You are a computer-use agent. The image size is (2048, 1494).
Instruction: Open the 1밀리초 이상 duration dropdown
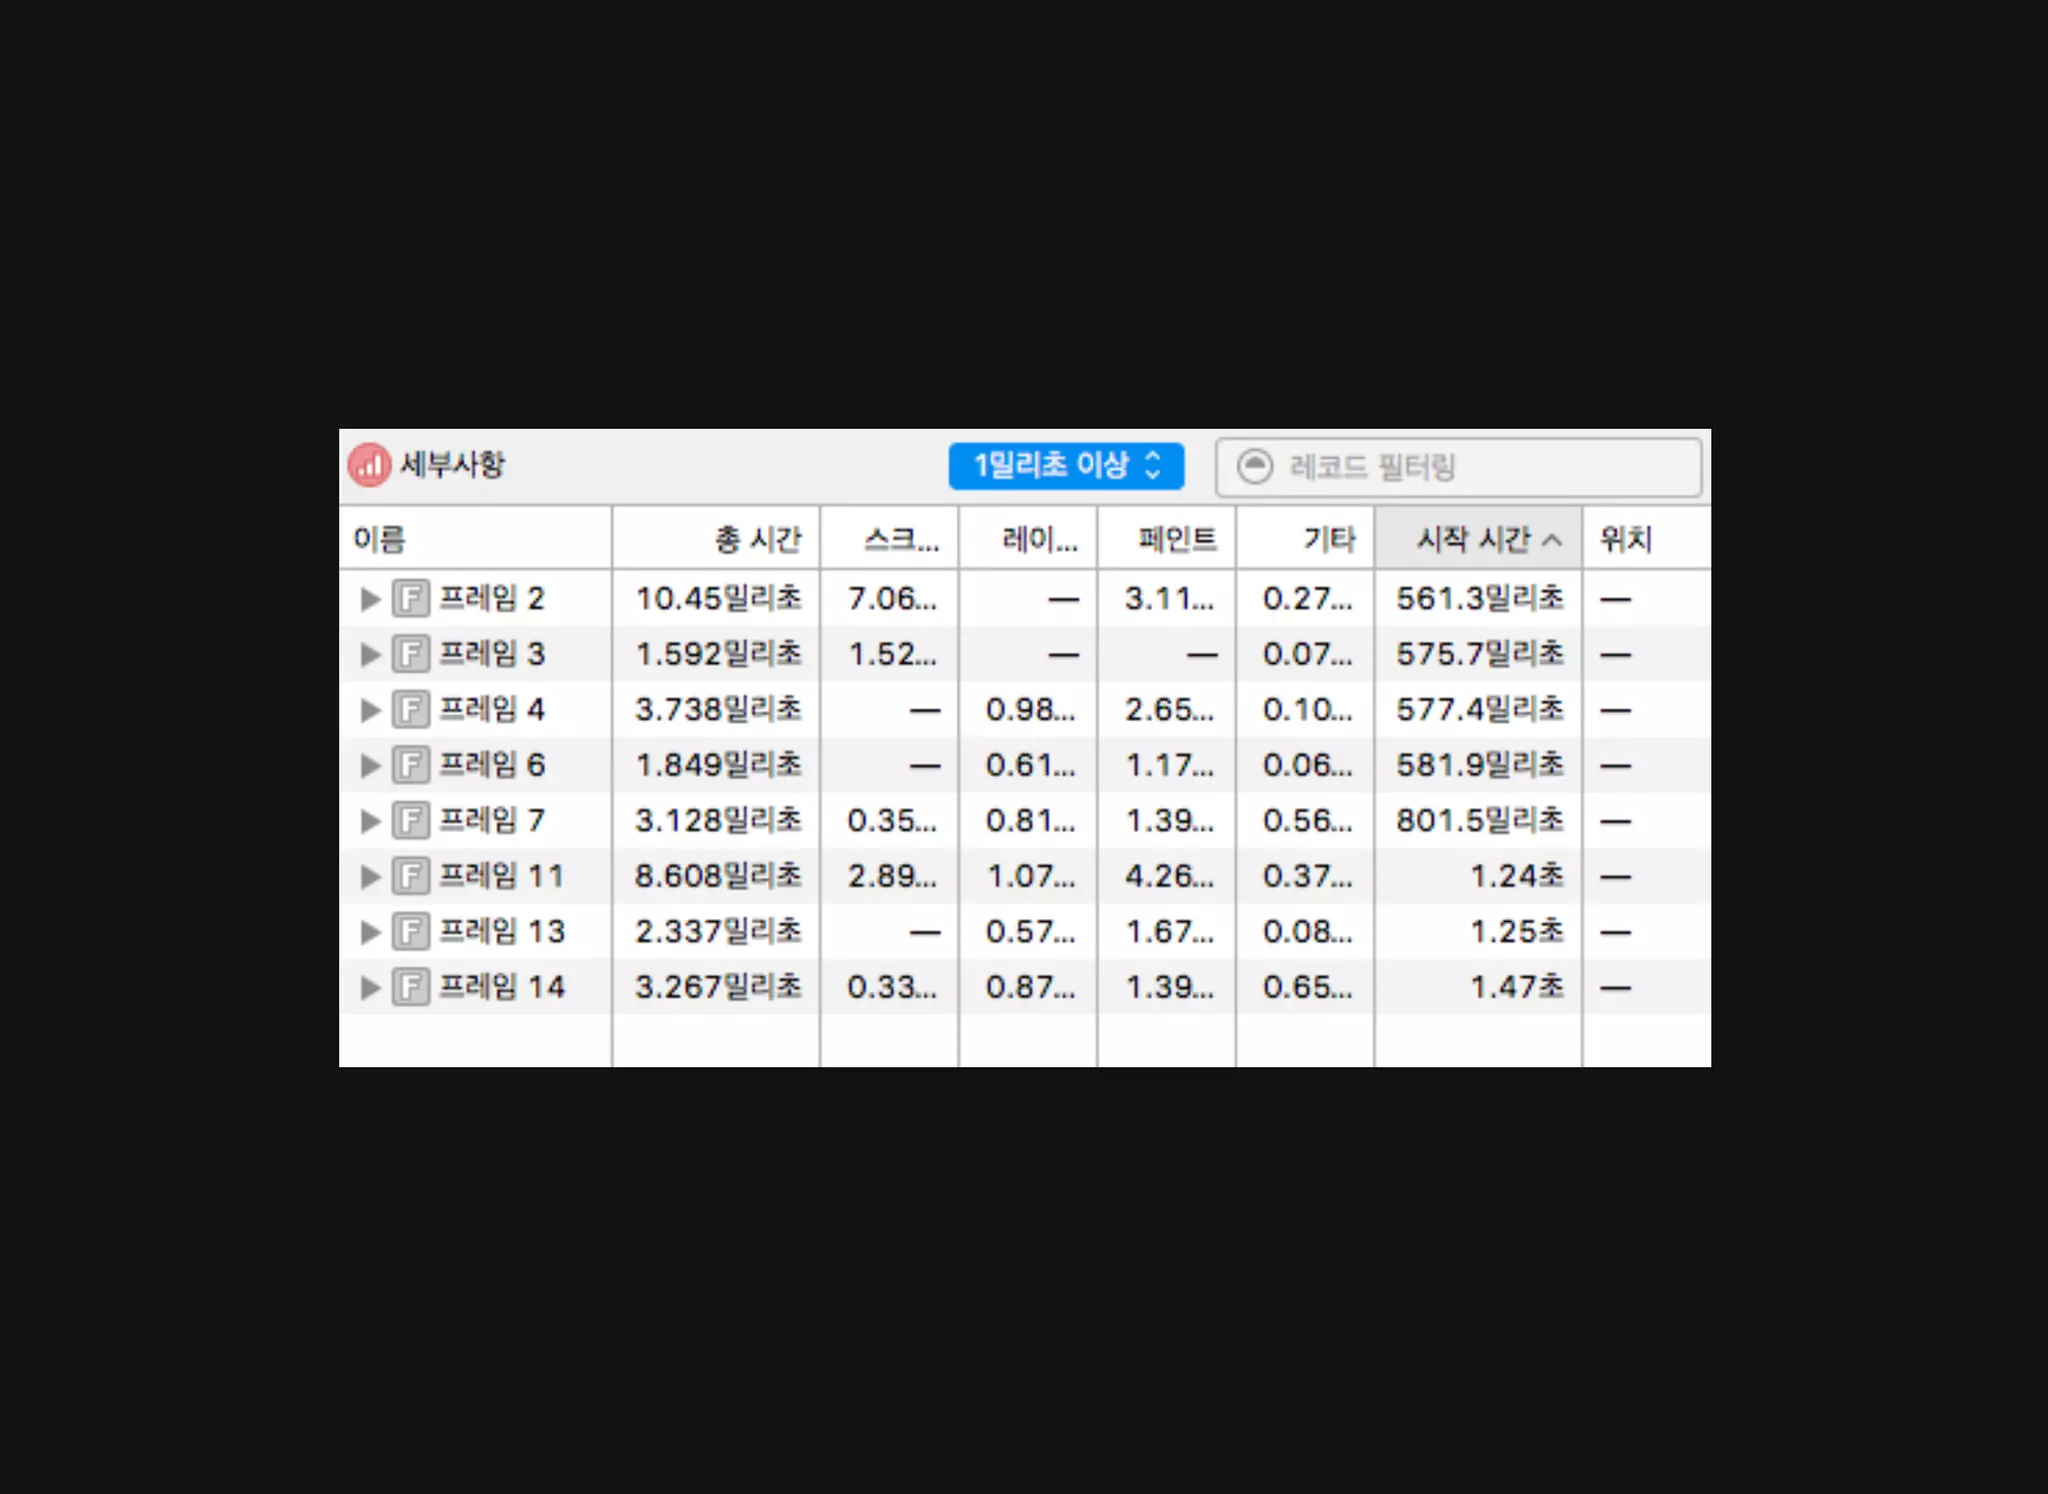tap(1065, 466)
